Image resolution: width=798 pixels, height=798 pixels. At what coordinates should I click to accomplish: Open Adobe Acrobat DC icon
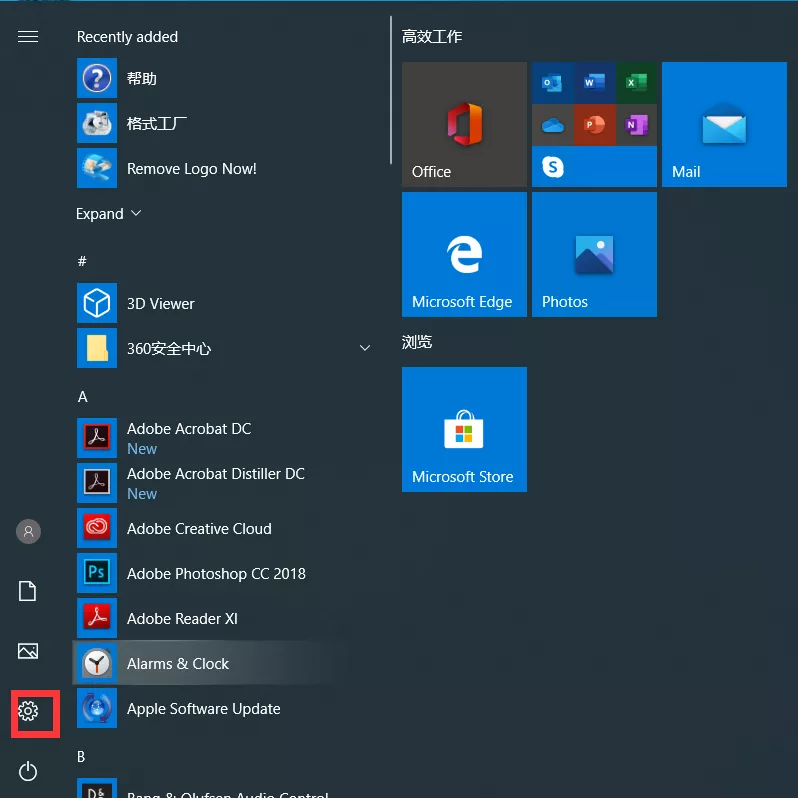[x=97, y=438]
